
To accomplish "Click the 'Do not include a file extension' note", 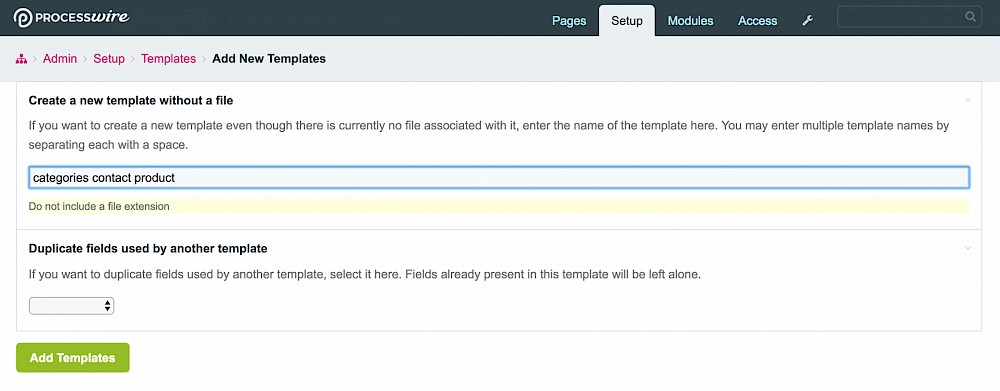I will [99, 207].
